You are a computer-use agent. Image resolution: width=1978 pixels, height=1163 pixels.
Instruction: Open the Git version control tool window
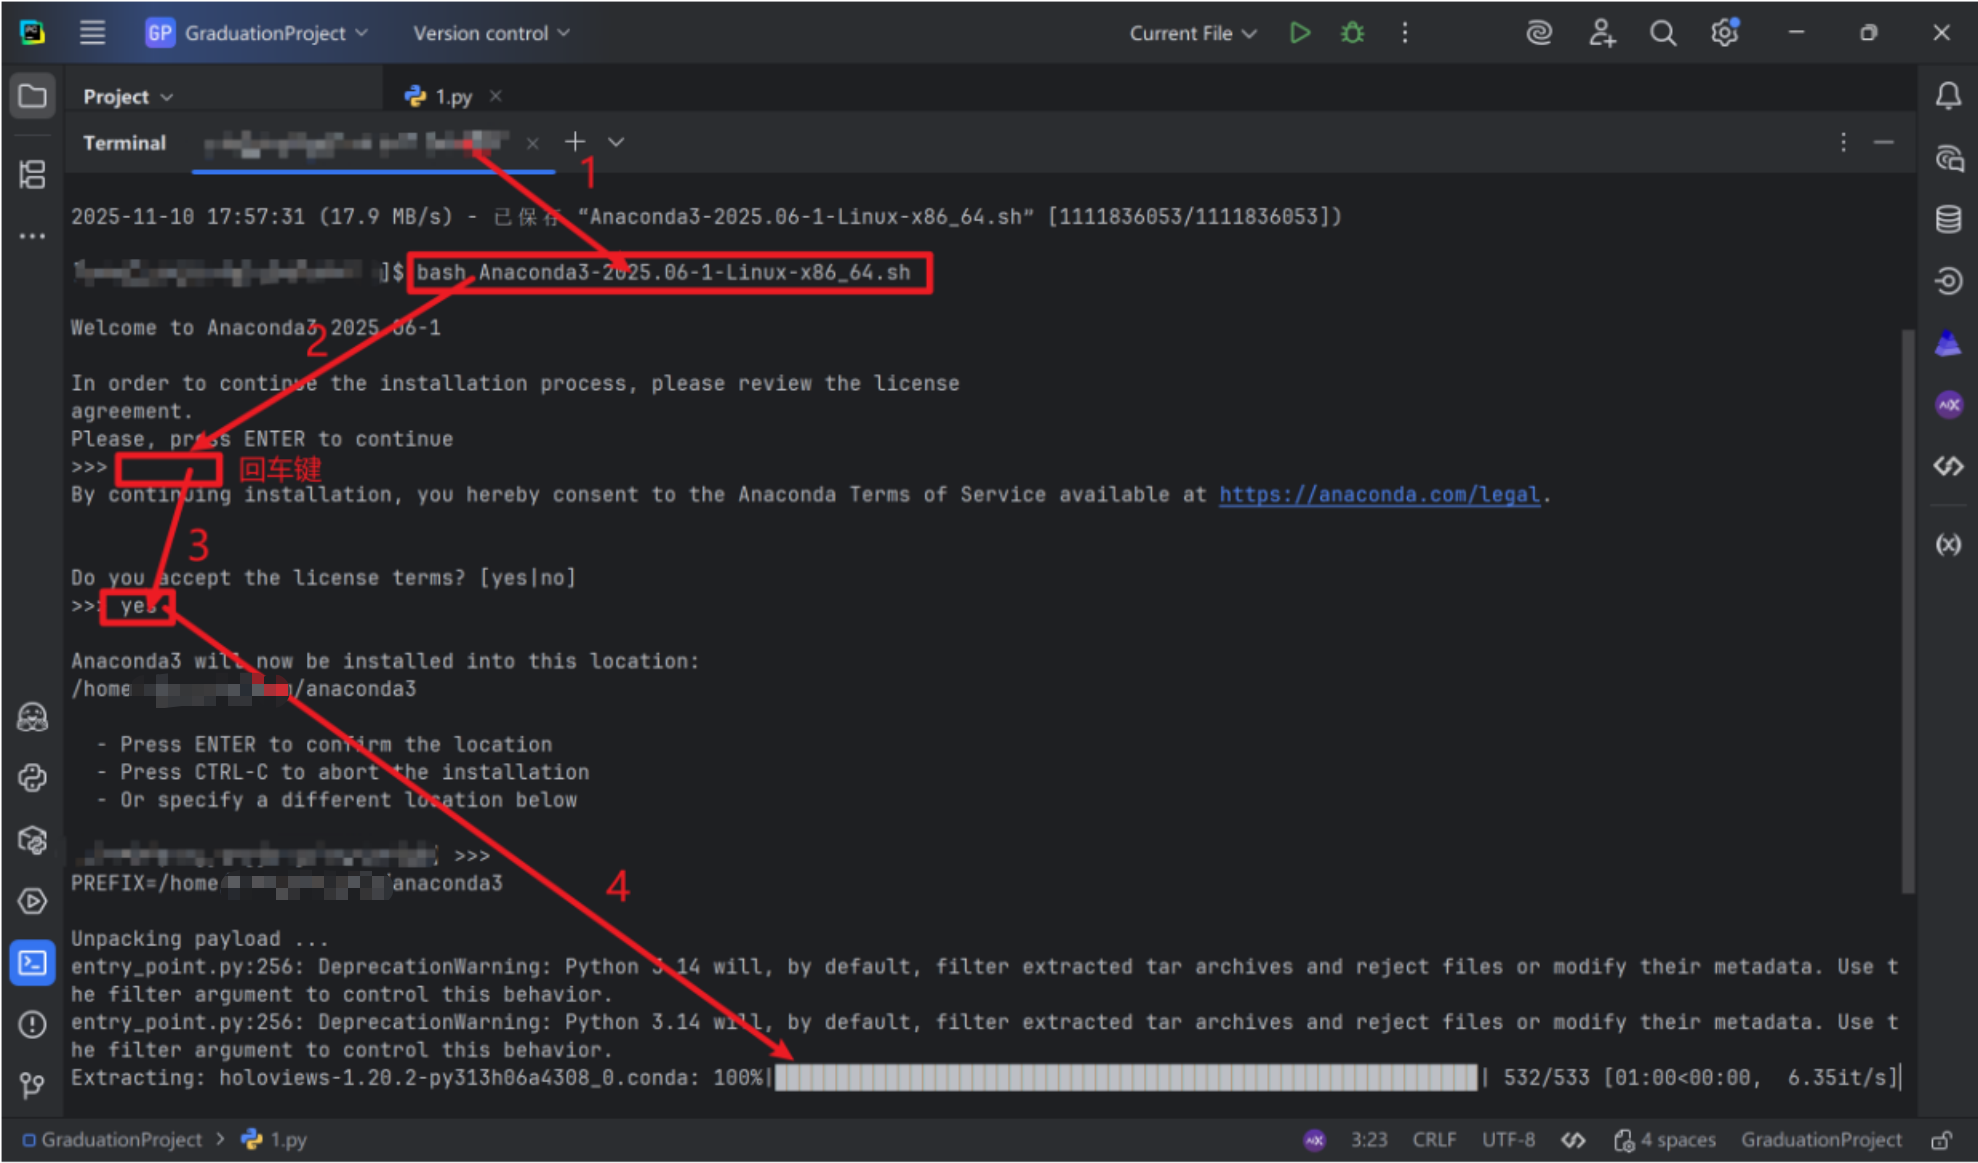[x=32, y=1085]
